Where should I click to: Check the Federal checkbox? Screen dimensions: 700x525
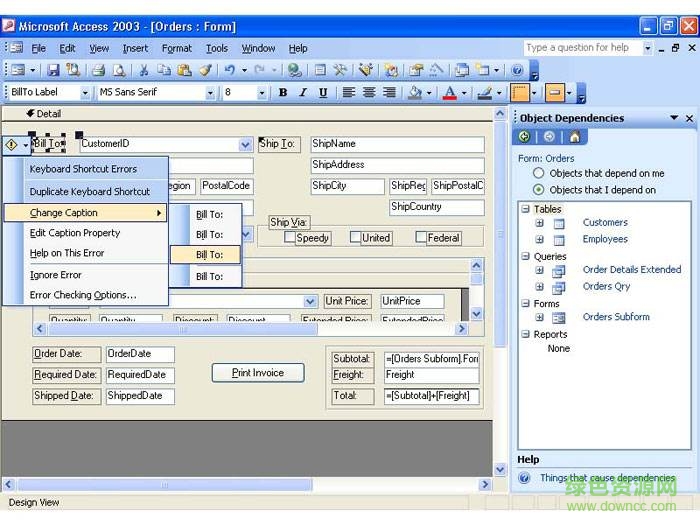[x=421, y=238]
